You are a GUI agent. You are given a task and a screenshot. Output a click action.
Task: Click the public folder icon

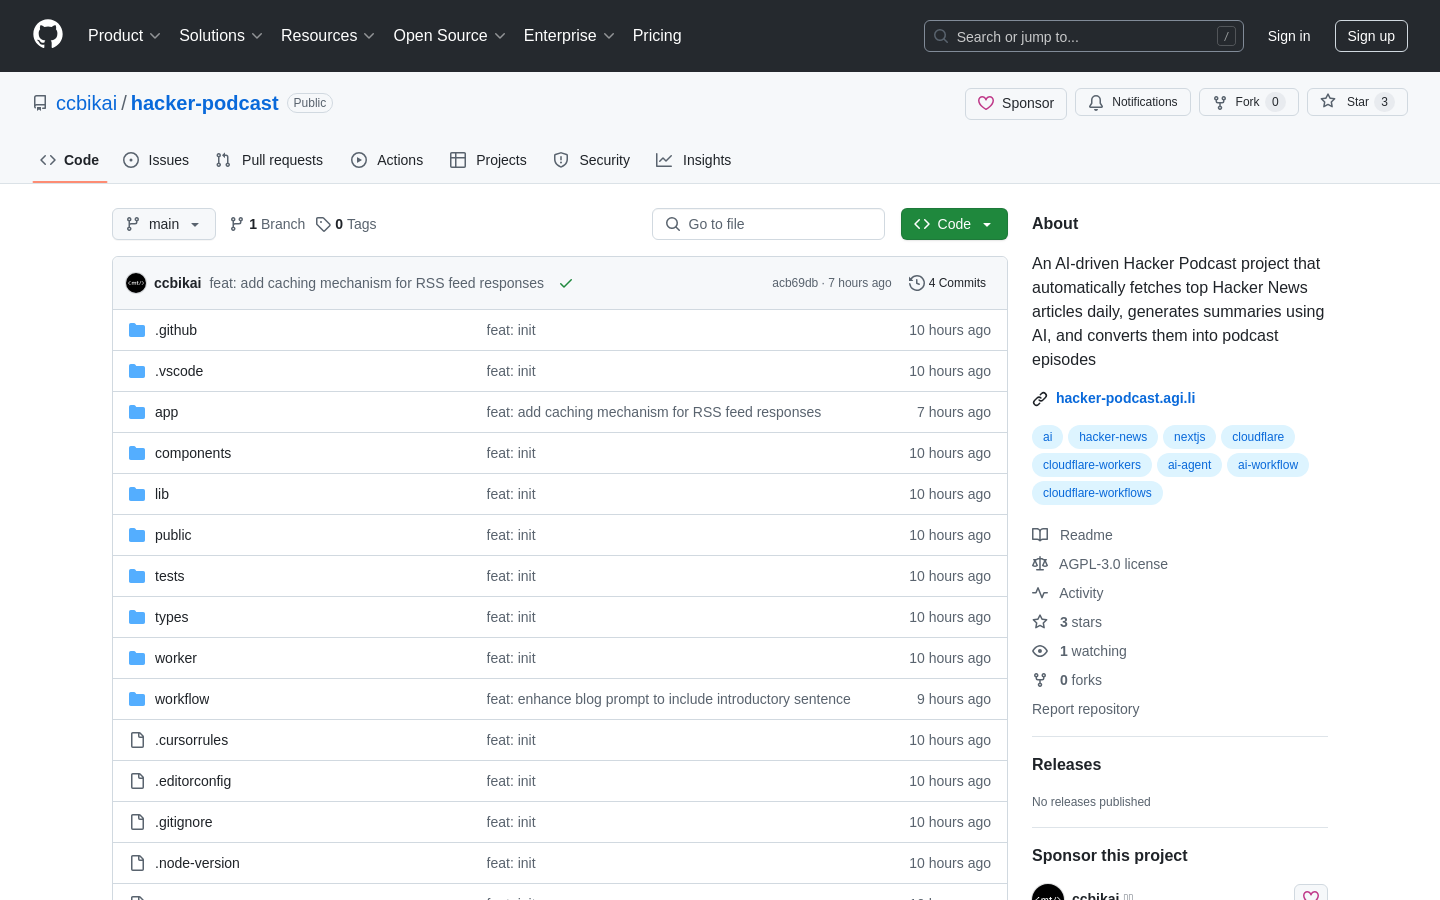pos(137,535)
